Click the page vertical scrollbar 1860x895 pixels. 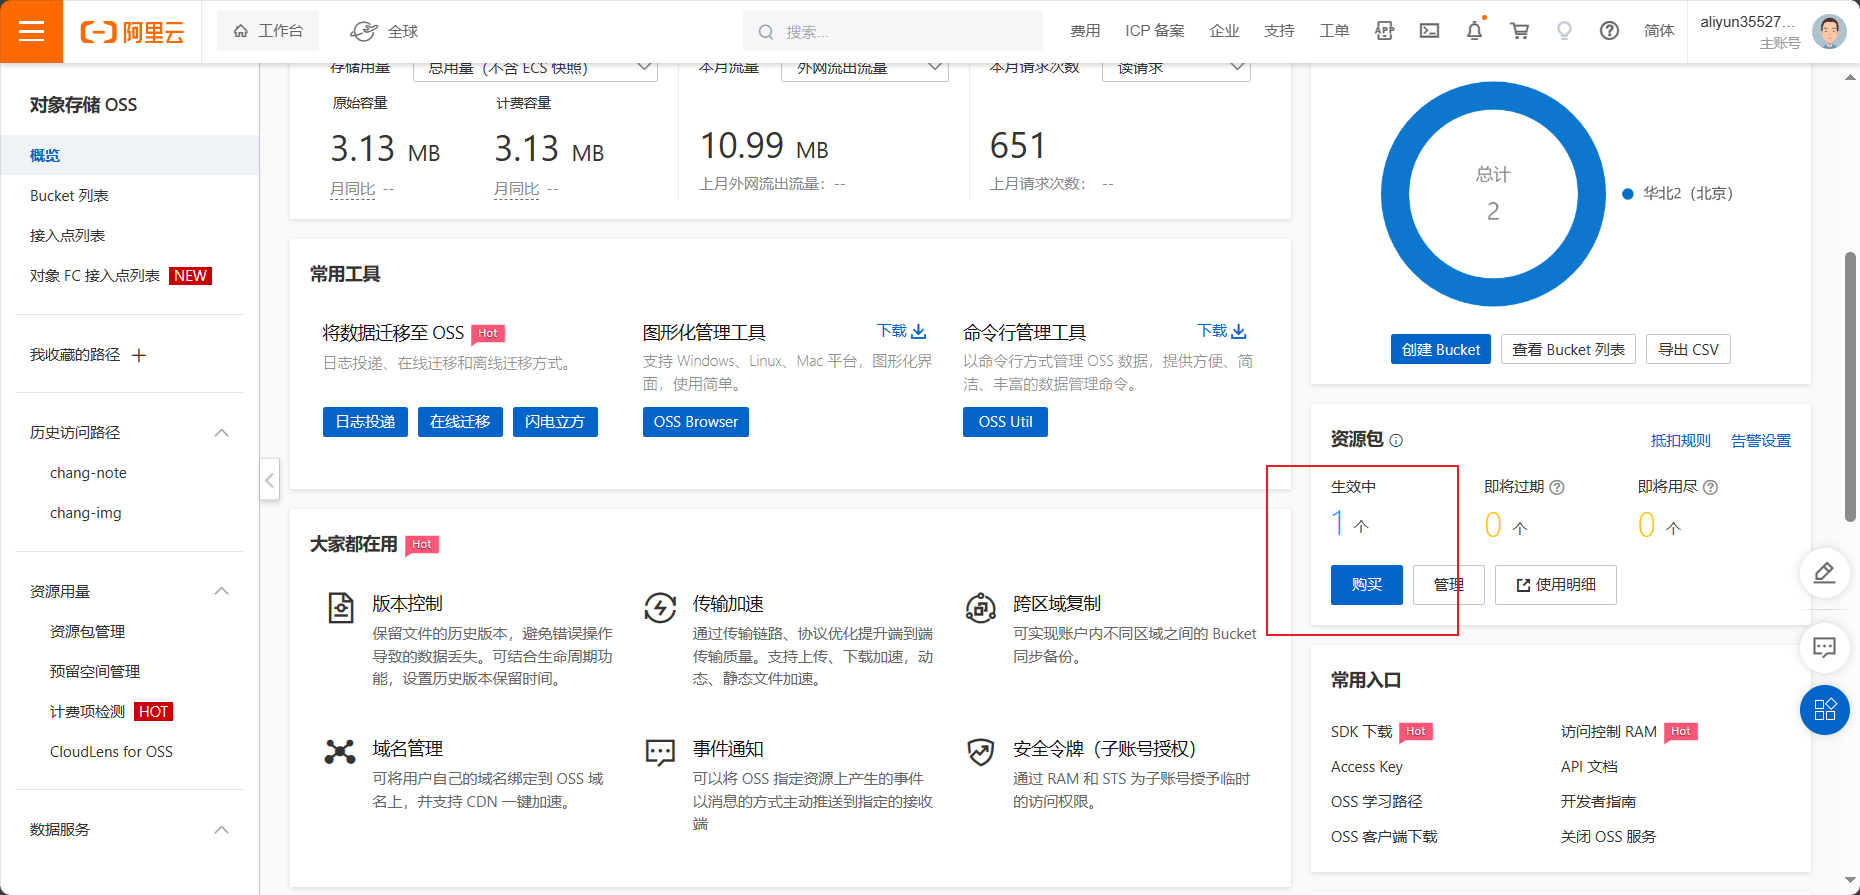click(x=1850, y=386)
